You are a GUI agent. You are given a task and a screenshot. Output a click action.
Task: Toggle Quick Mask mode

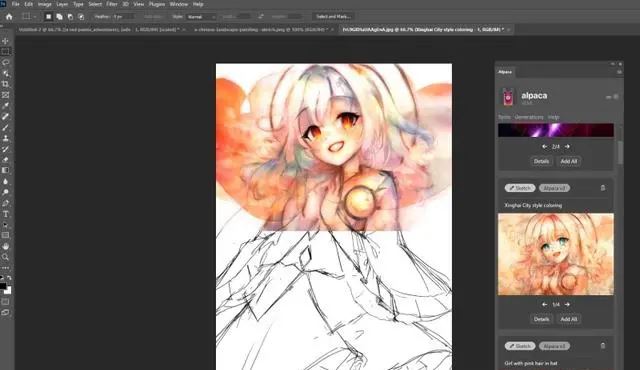pos(5,302)
